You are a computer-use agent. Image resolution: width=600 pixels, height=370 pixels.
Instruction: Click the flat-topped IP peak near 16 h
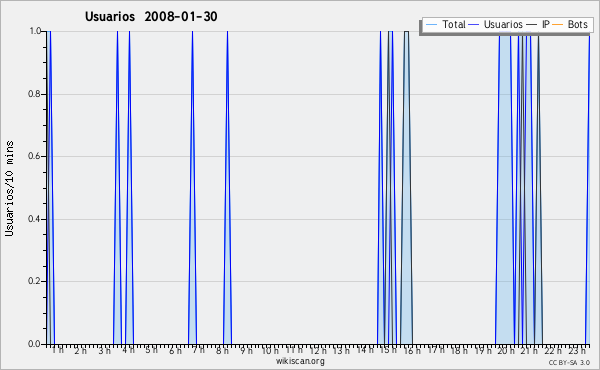coord(406,187)
